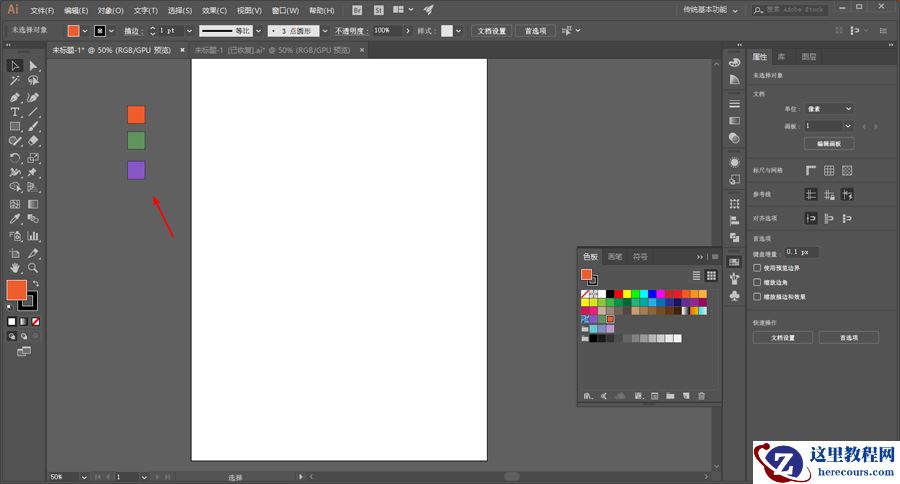Open Adobe Stock via St icon
Viewport: 900px width, 484px height.
pyautogui.click(x=378, y=10)
